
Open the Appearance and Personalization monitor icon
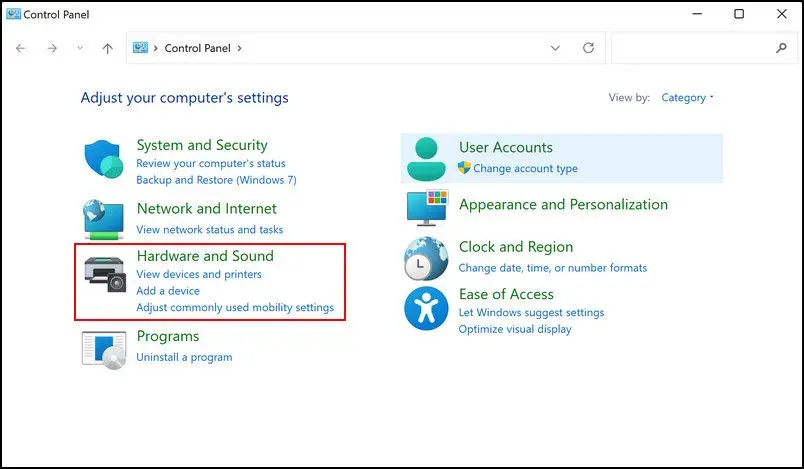pos(427,208)
